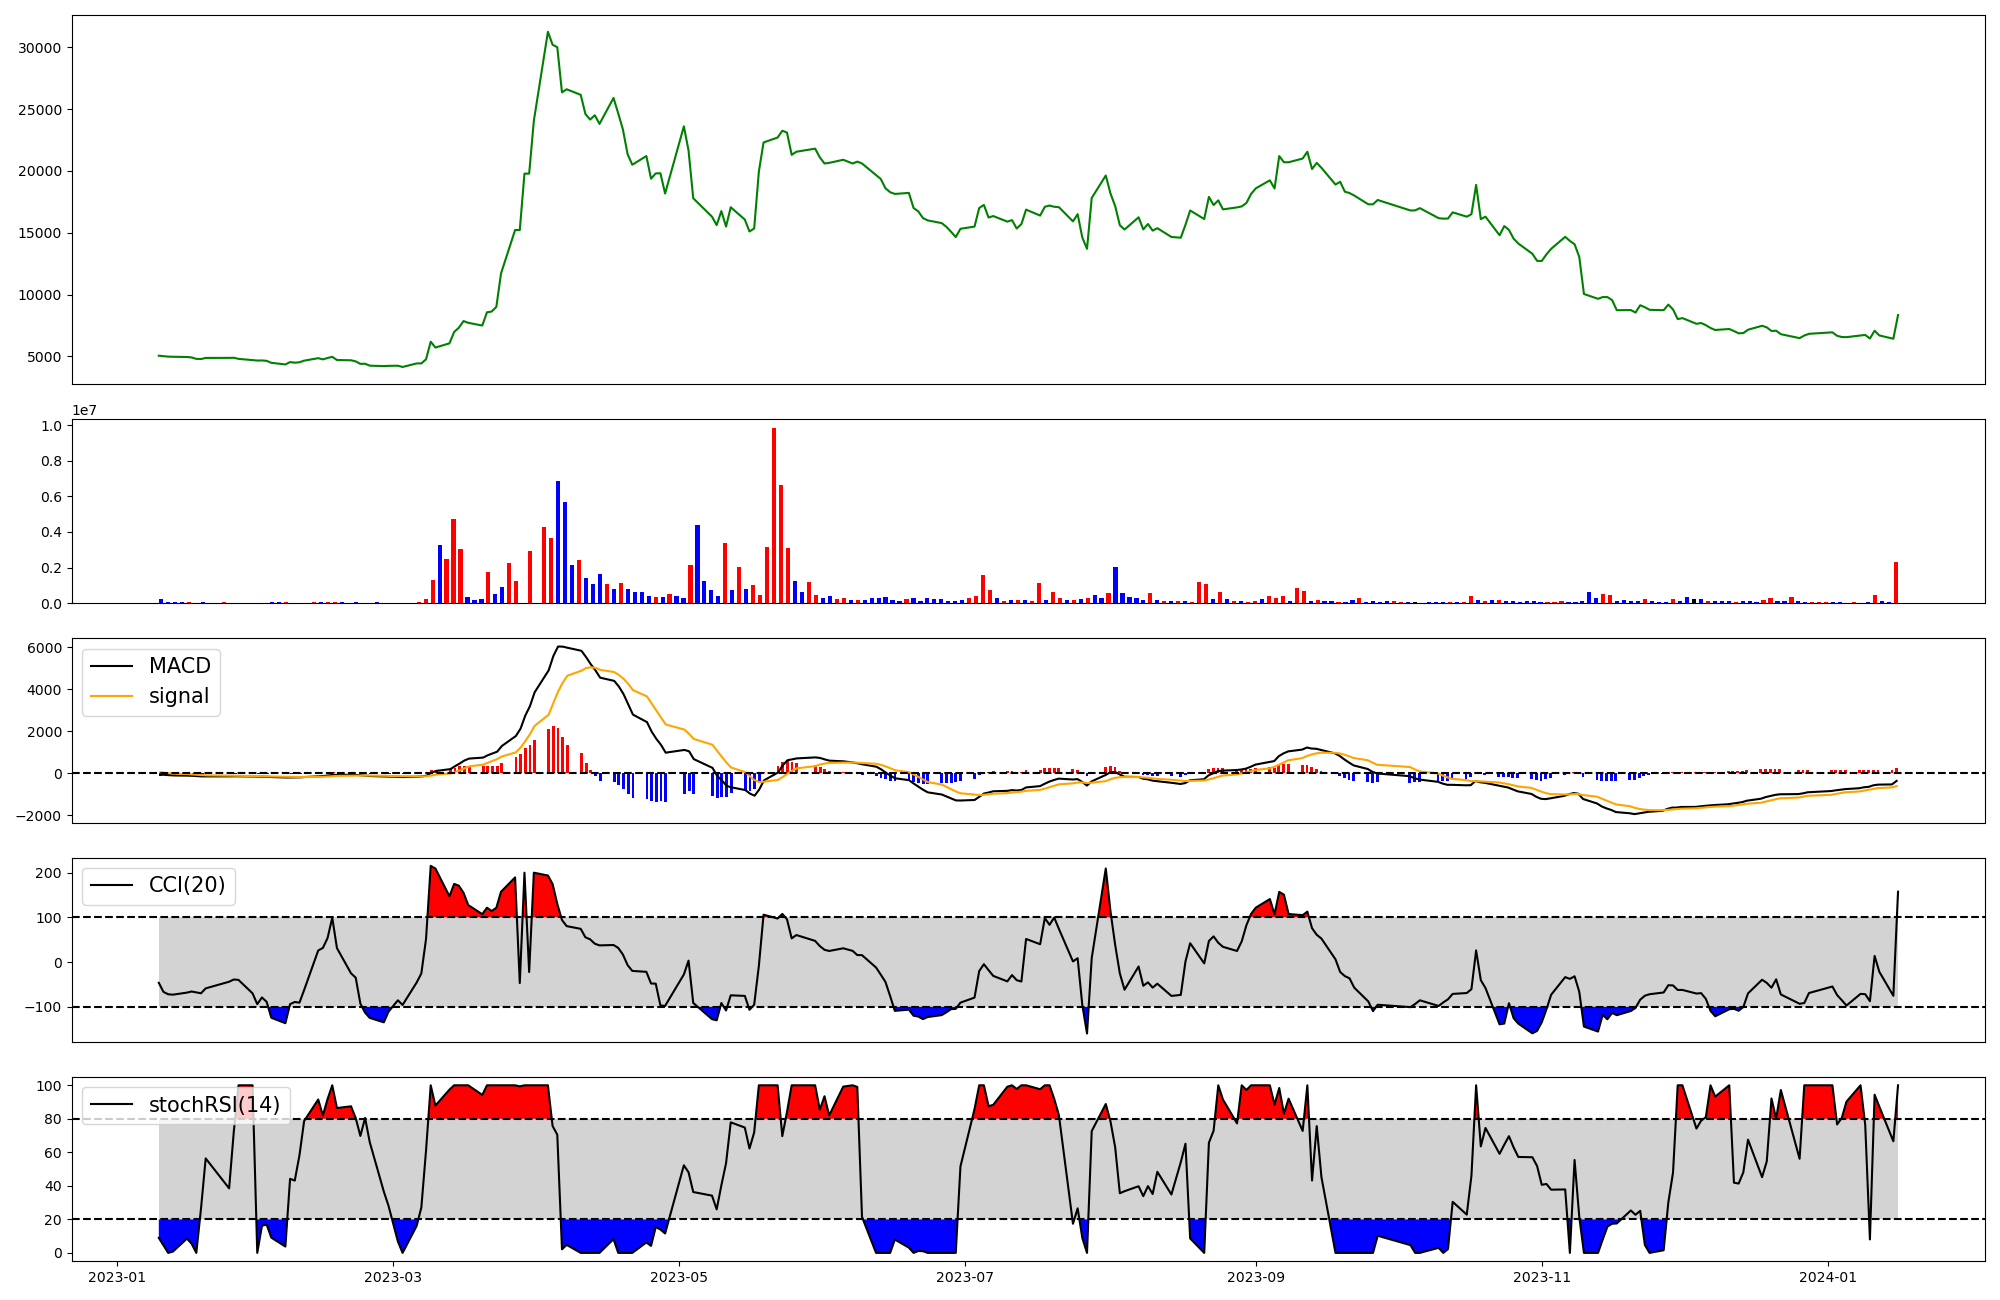The image size is (2000, 1300).
Task: Click the 1e7 volume axis exponent label
Action: [x=84, y=410]
